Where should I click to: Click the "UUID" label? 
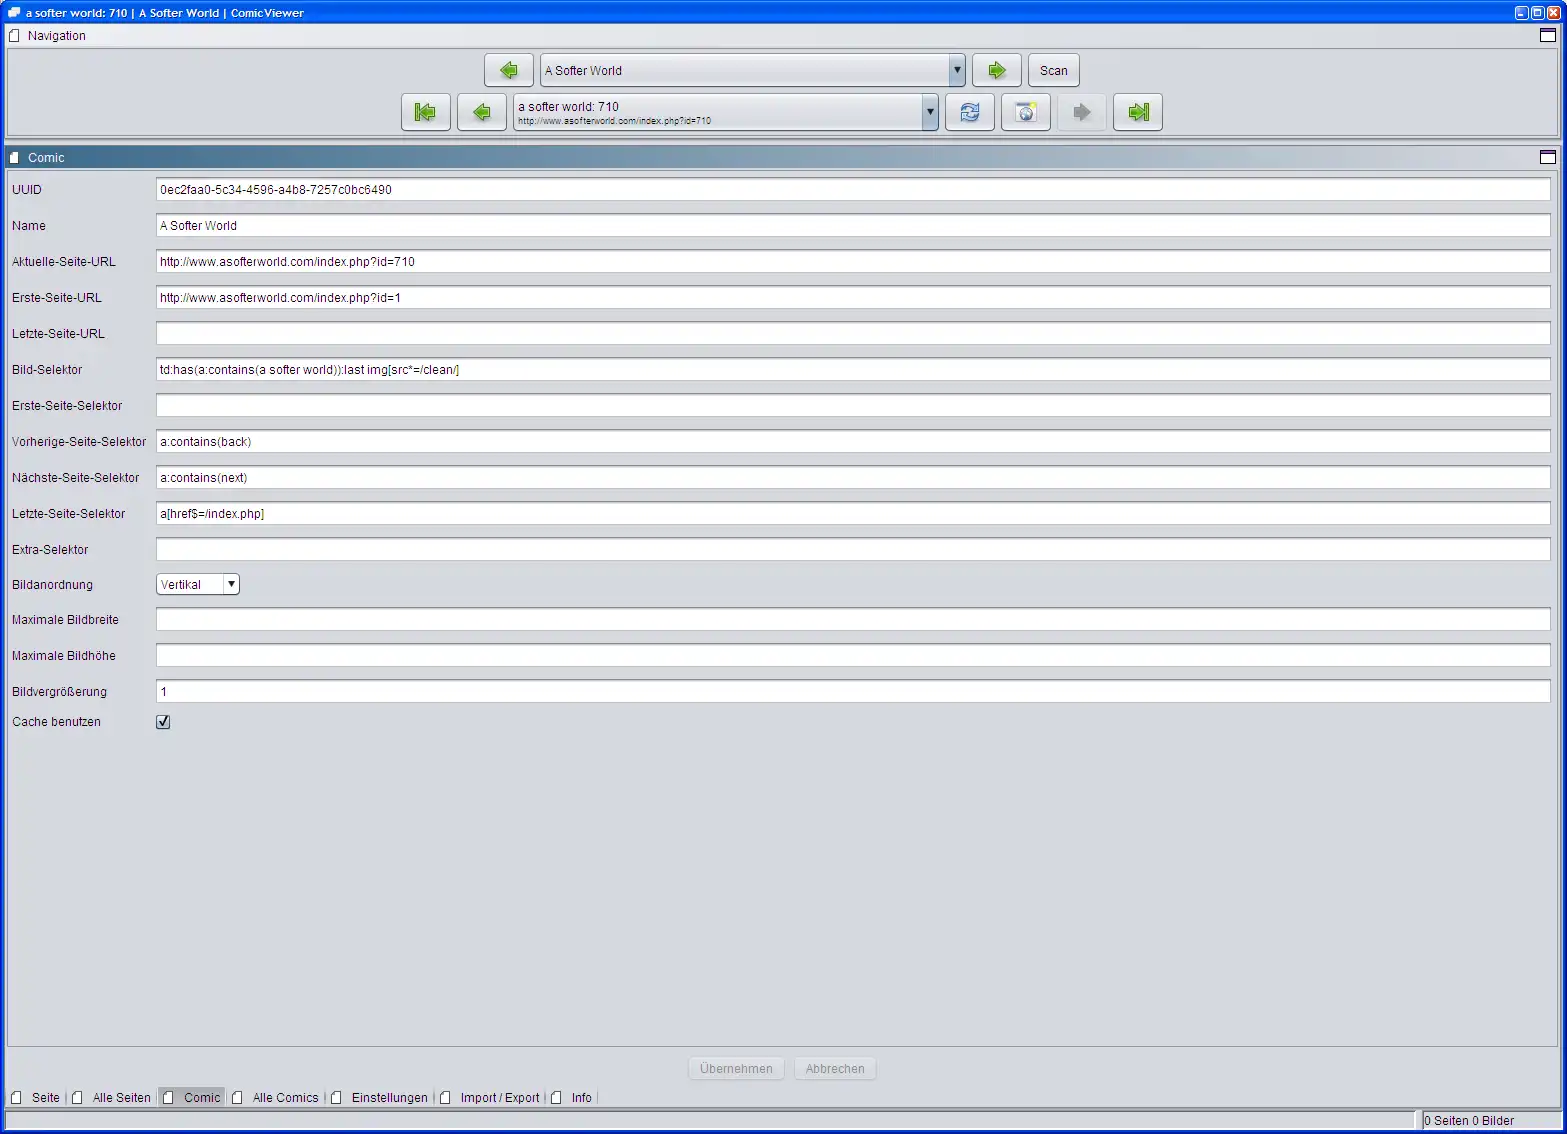[x=27, y=190]
